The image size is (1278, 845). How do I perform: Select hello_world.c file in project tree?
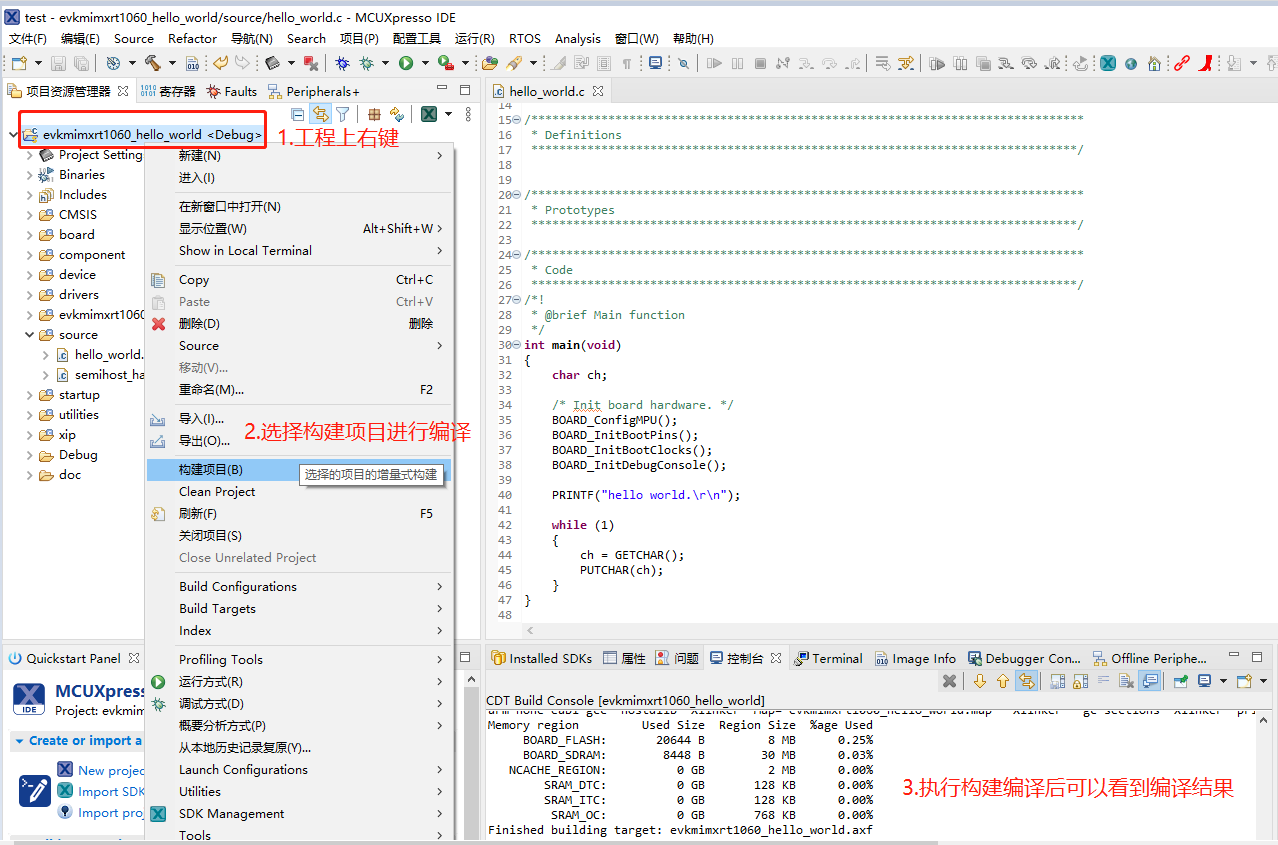(x=108, y=355)
